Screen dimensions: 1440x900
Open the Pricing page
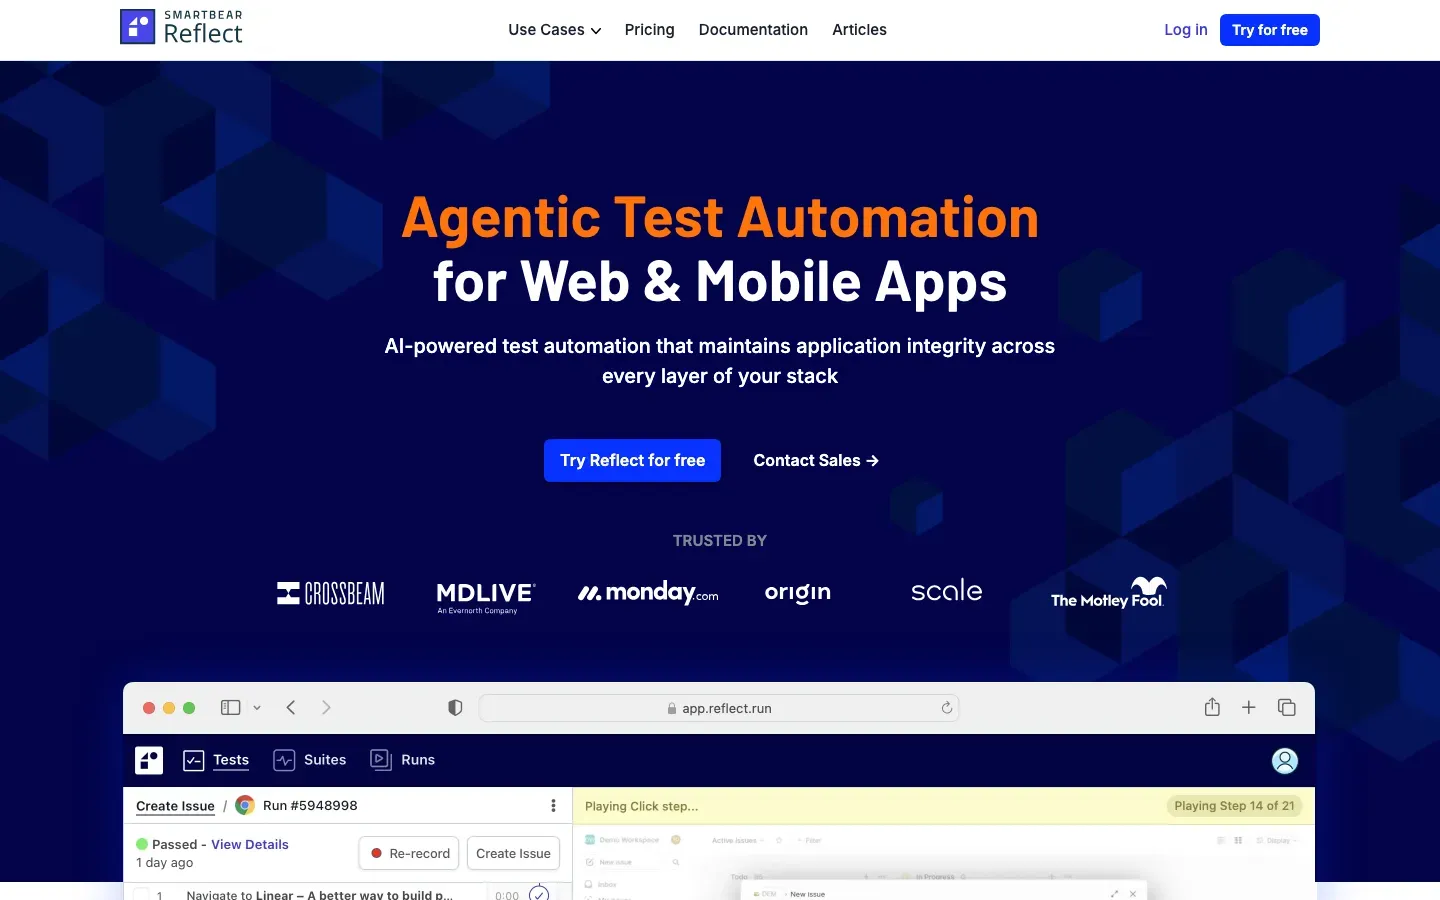coord(650,30)
